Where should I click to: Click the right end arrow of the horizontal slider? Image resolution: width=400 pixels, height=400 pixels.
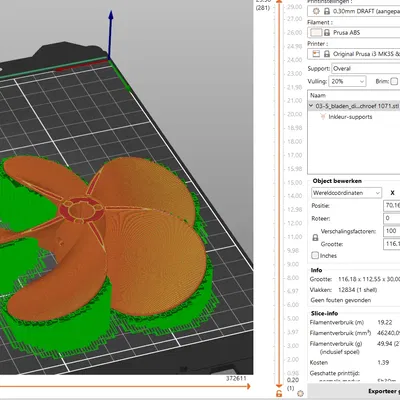248,386
